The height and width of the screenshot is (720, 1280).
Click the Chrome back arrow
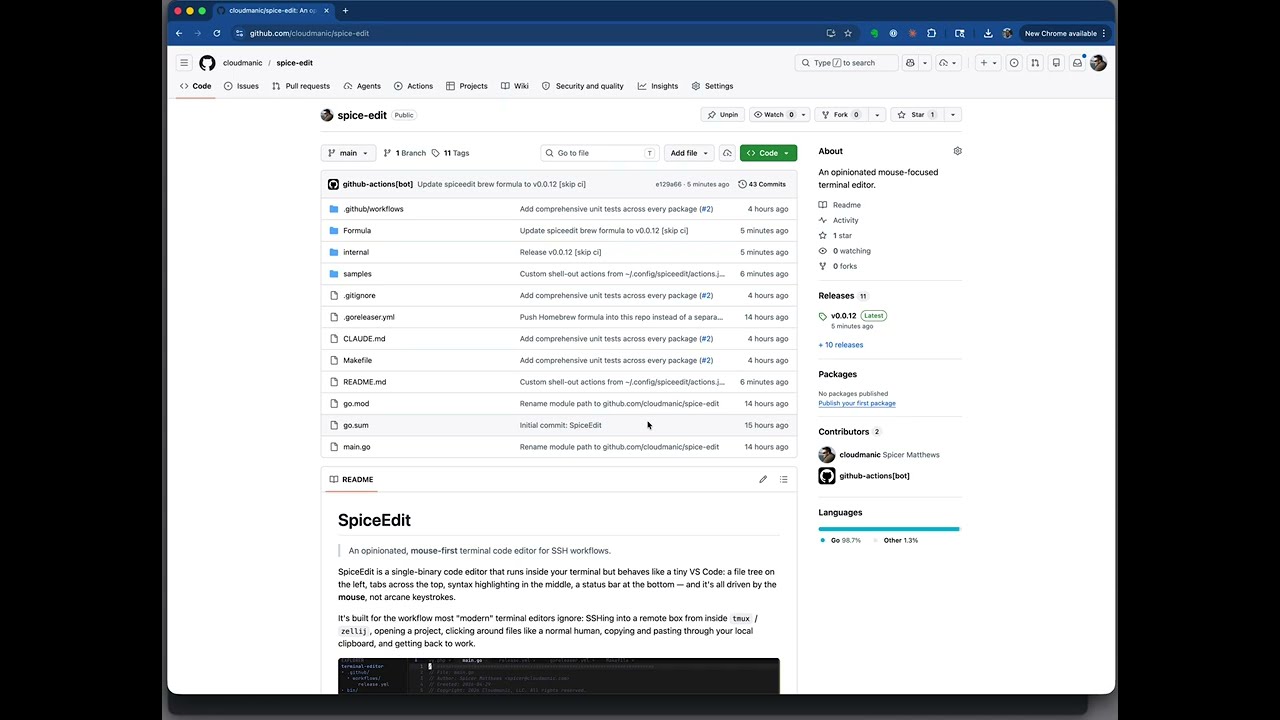(179, 33)
